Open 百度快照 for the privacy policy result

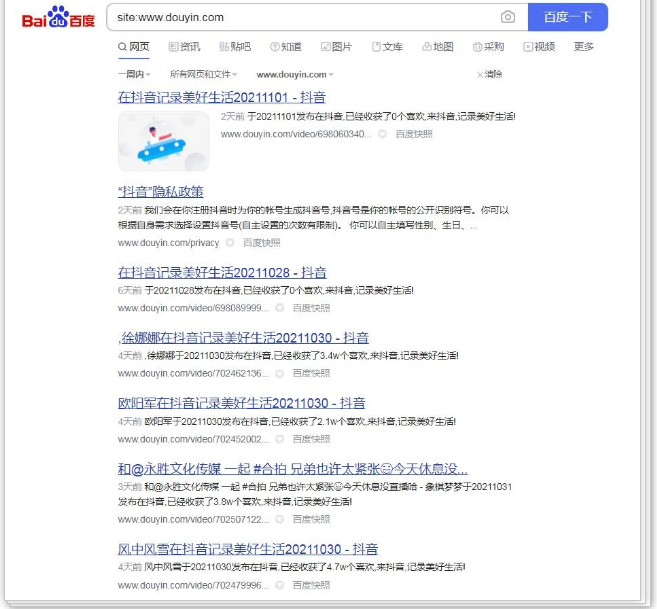261,243
